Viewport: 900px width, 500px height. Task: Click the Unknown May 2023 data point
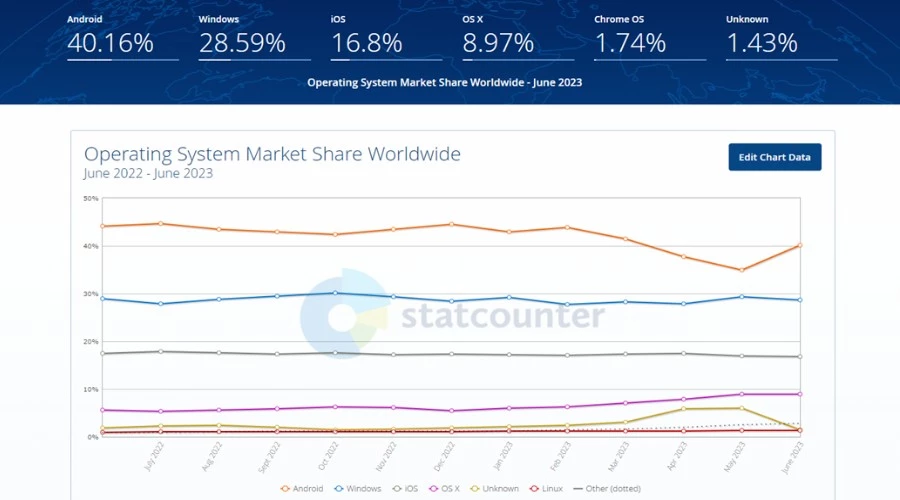coord(741,408)
